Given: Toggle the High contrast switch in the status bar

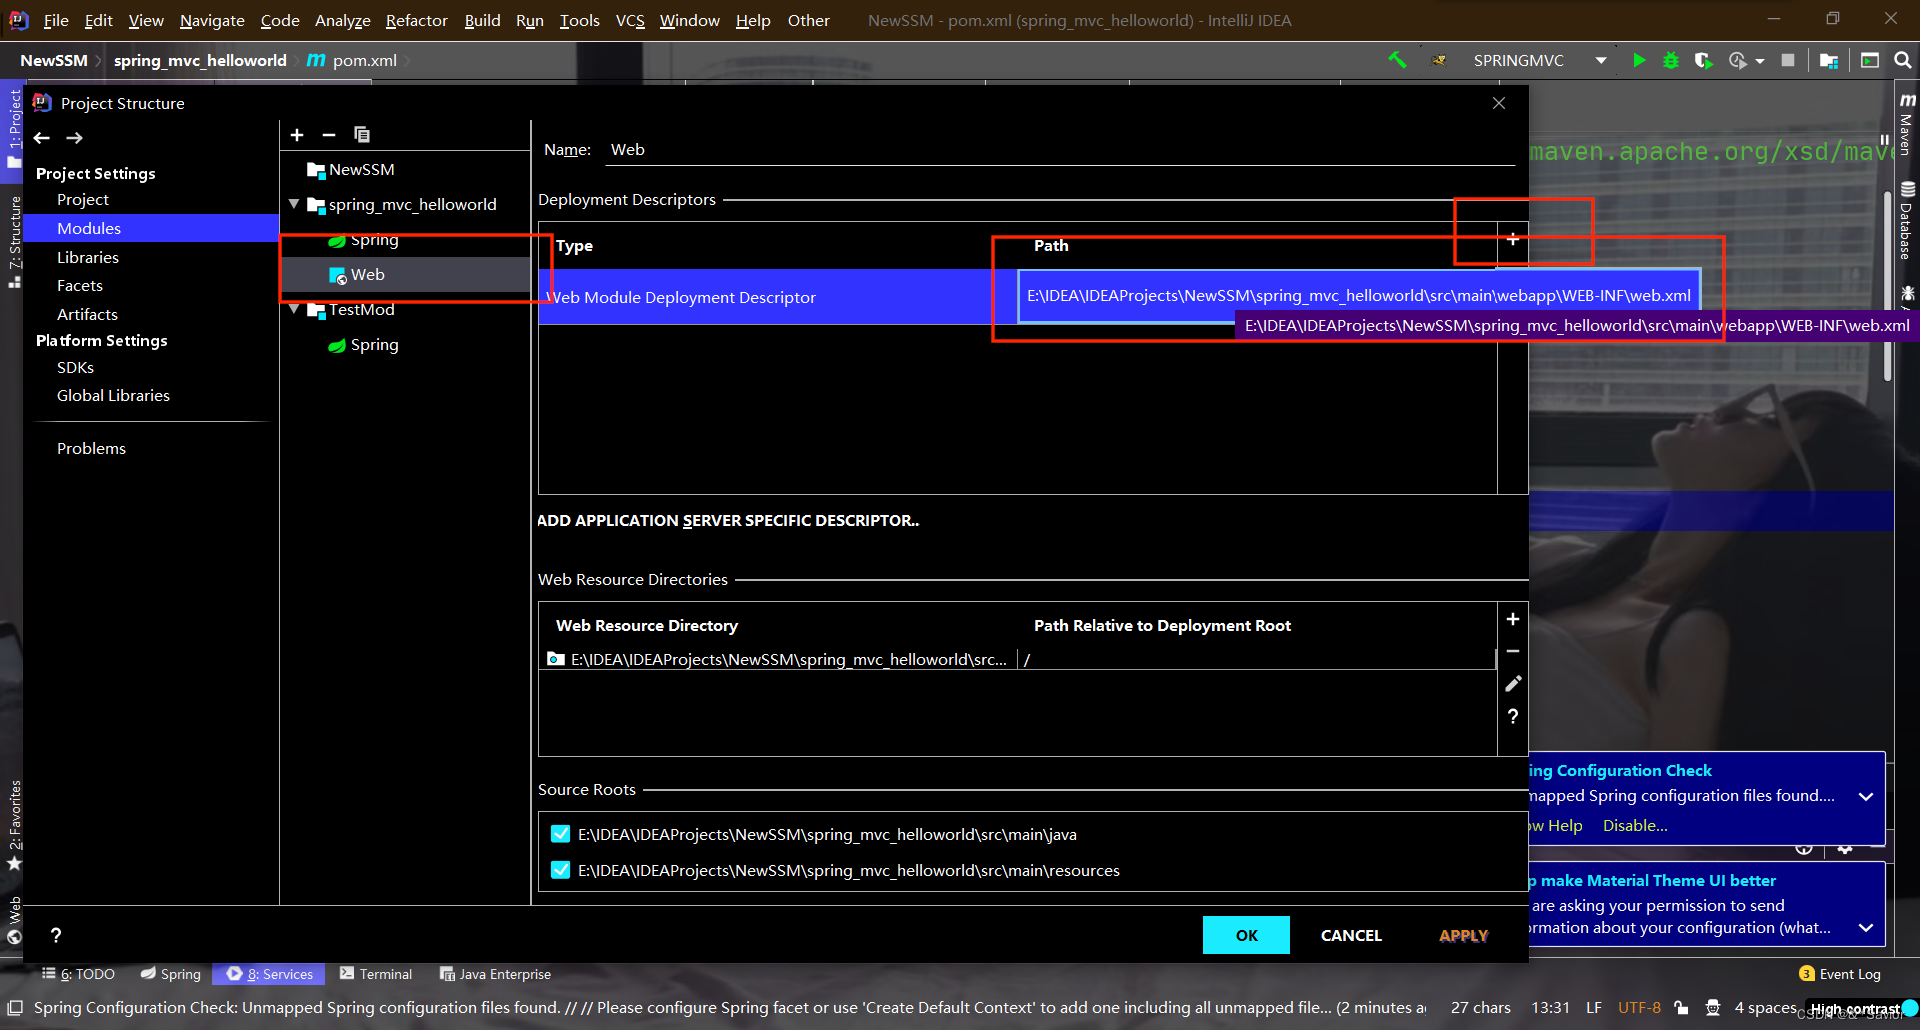Looking at the screenshot, I should (x=1910, y=1008).
